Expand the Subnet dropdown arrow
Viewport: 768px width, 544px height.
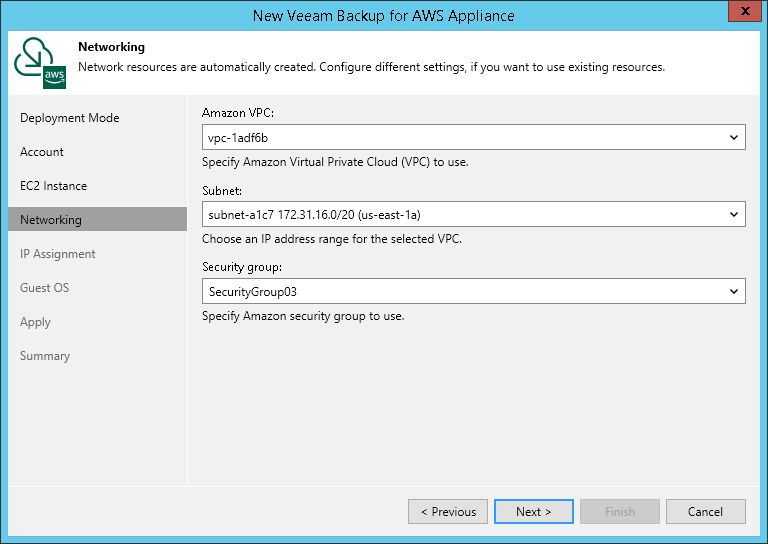pos(734,214)
